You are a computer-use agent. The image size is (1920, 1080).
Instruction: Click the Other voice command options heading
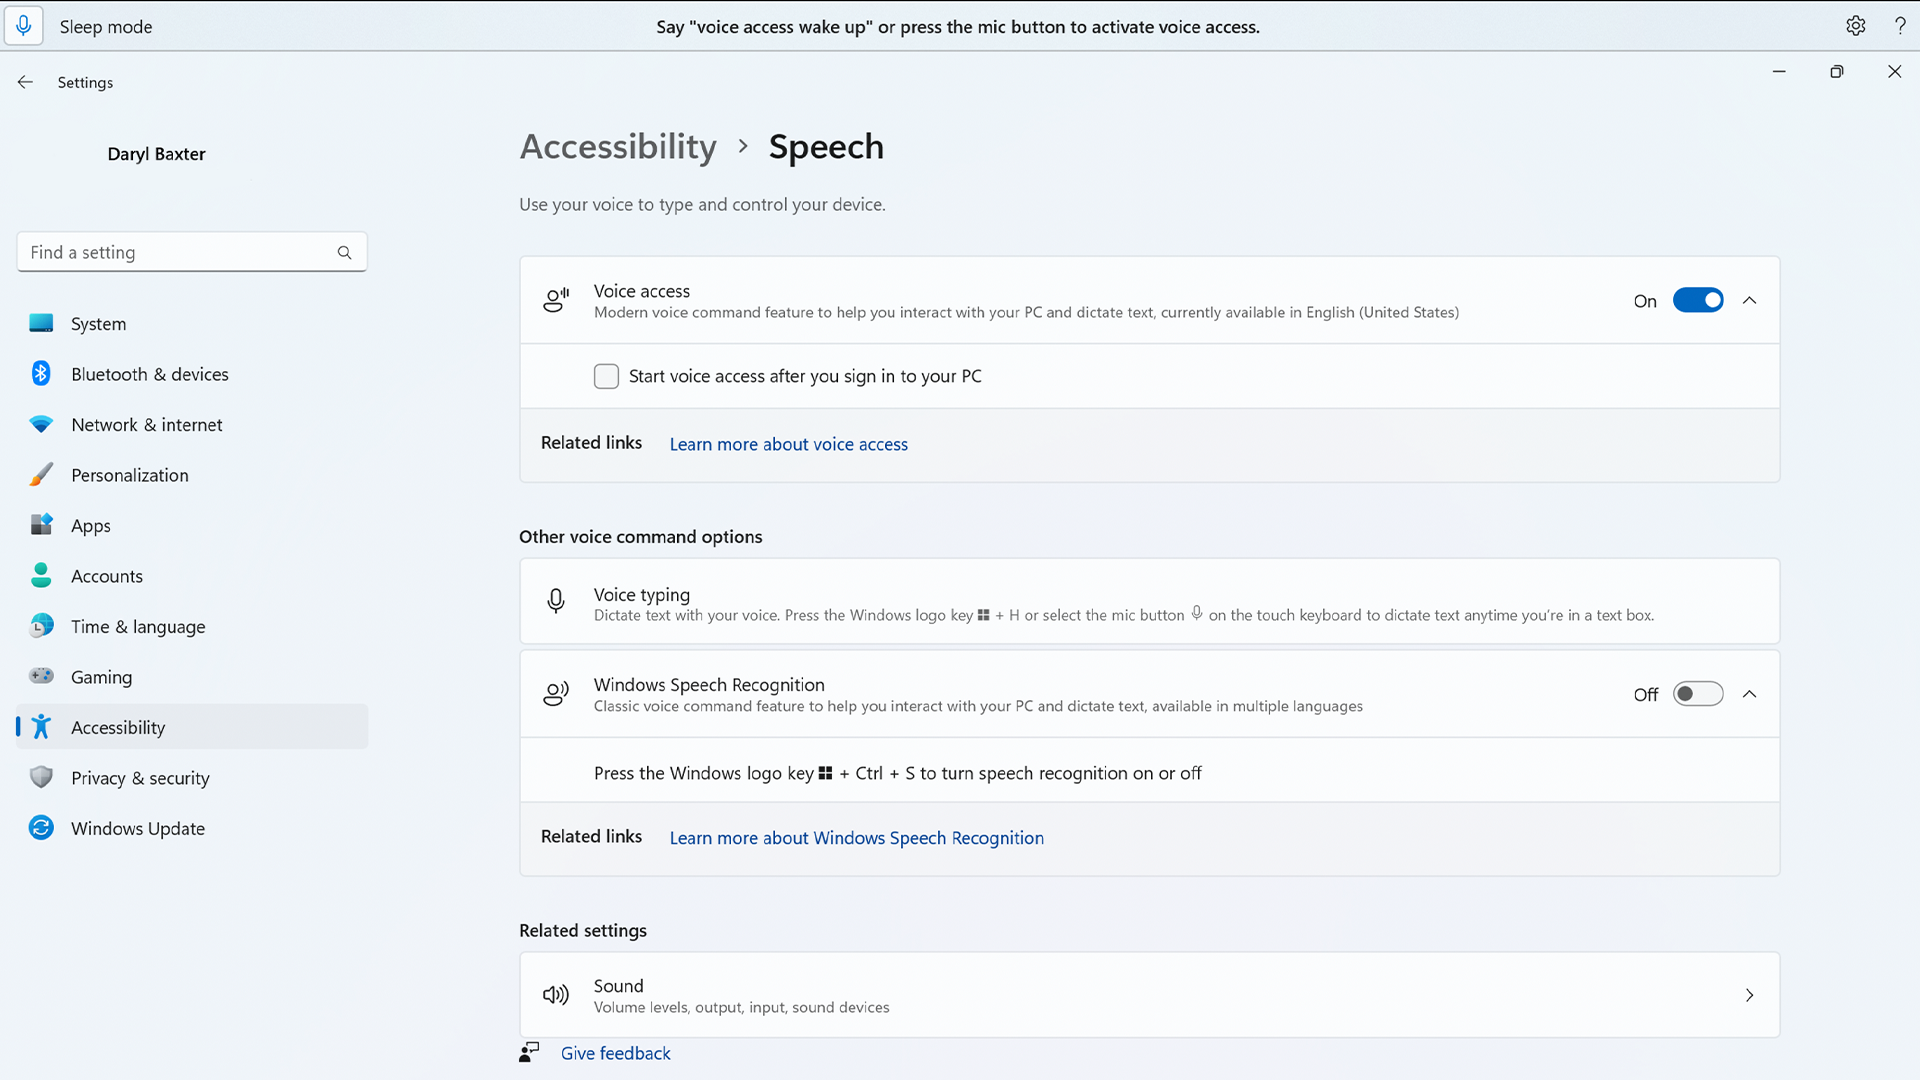(640, 537)
